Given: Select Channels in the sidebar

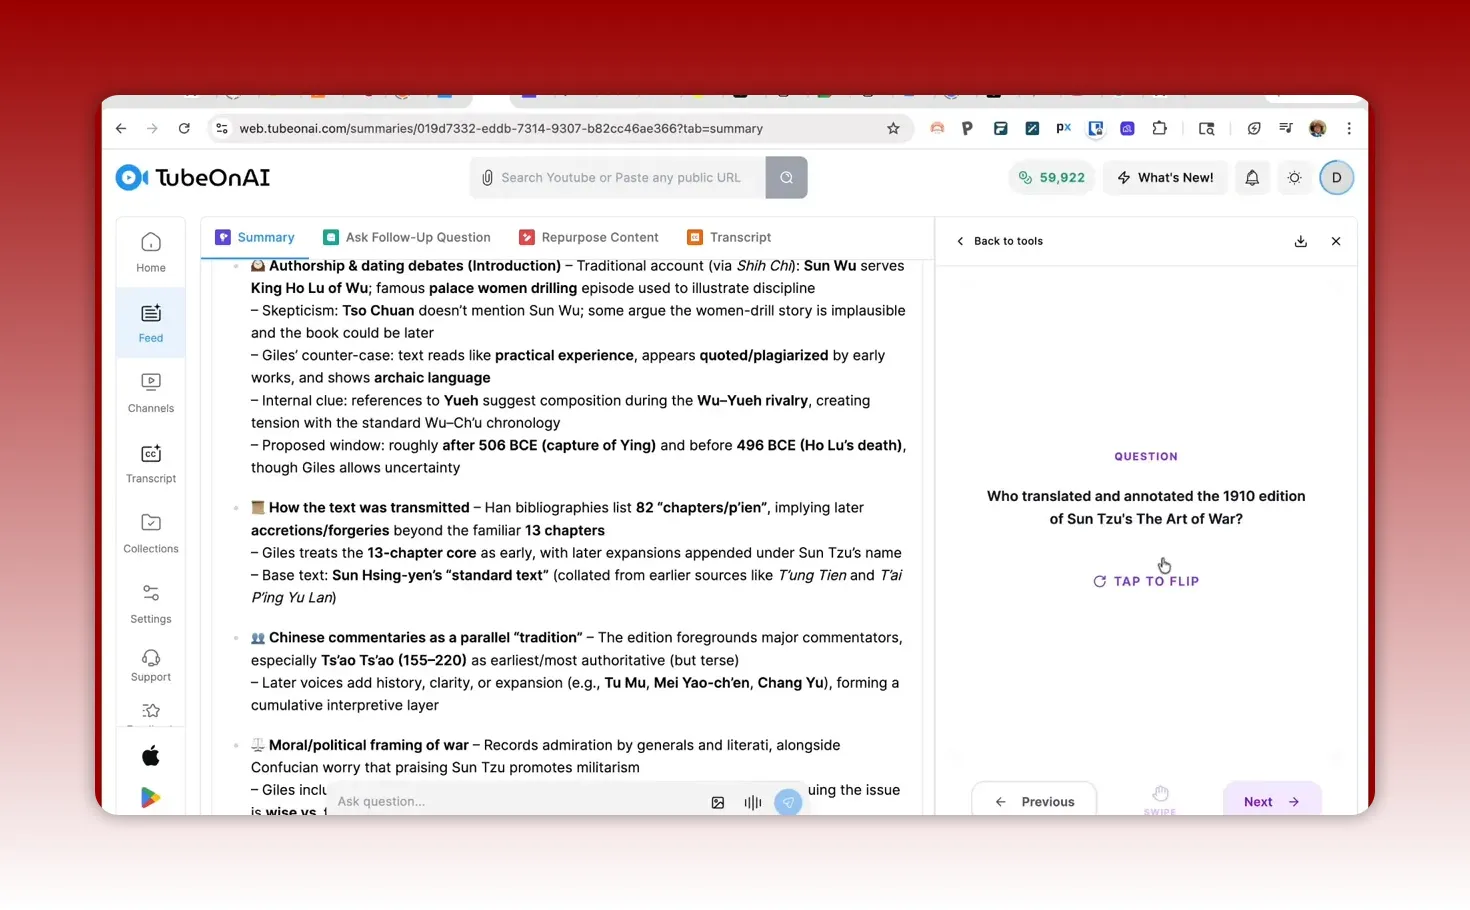Looking at the screenshot, I should (x=150, y=392).
